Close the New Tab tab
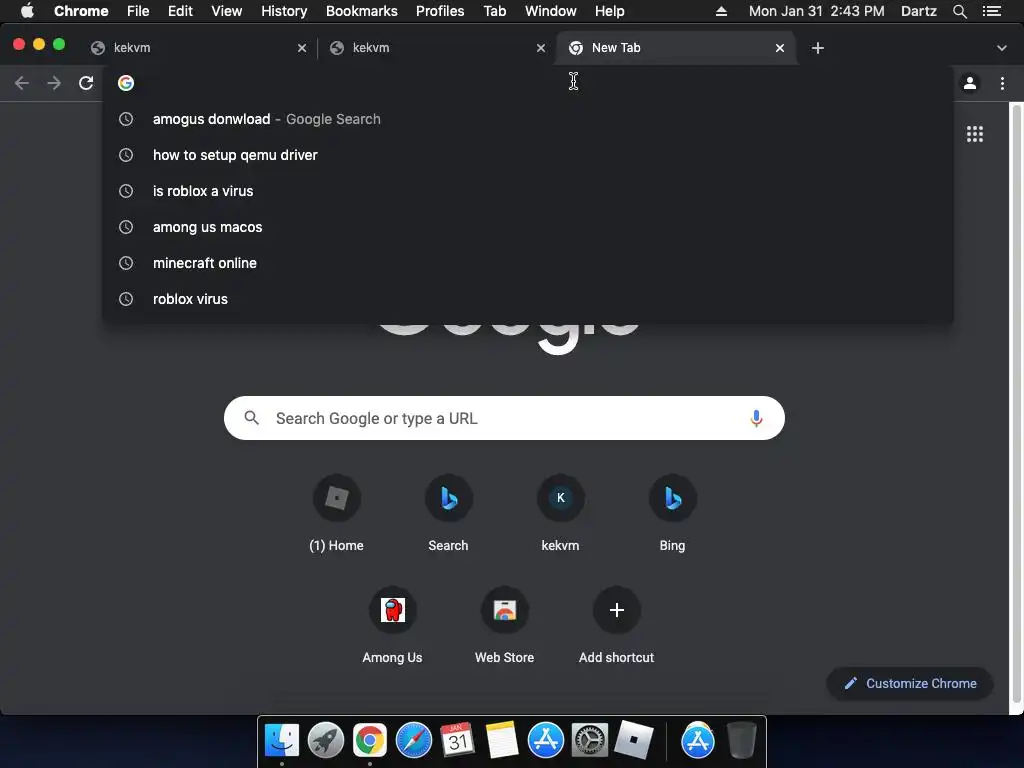This screenshot has height=768, width=1024. pyautogui.click(x=780, y=48)
